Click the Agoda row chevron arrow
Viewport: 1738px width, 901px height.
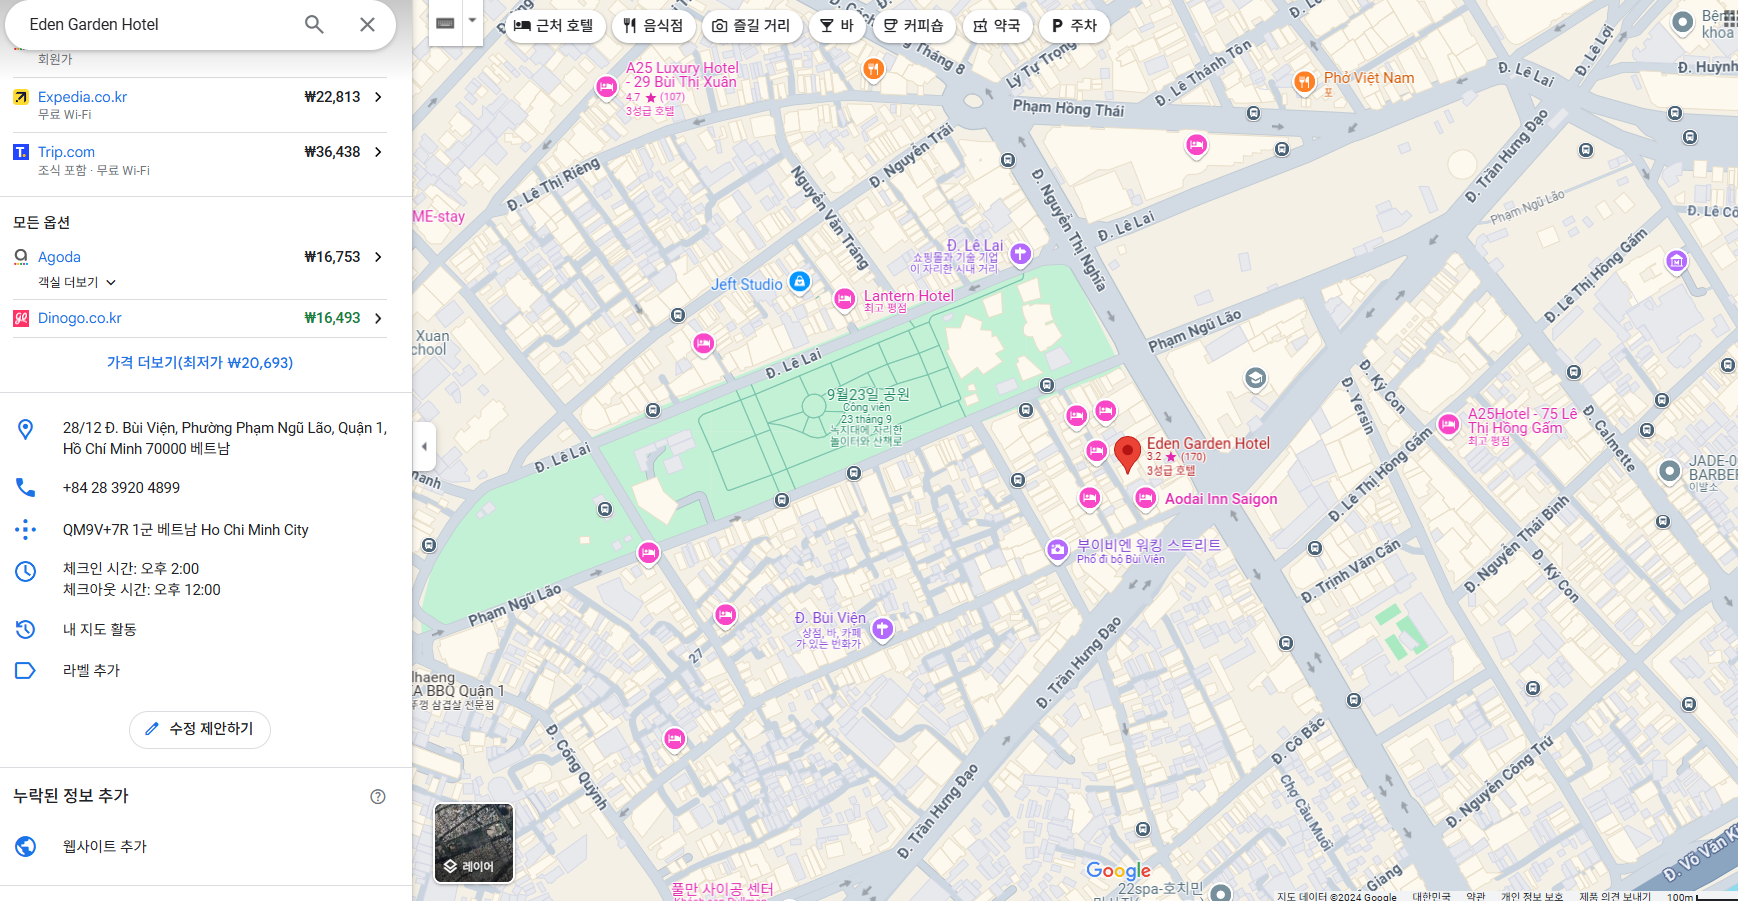tap(378, 257)
